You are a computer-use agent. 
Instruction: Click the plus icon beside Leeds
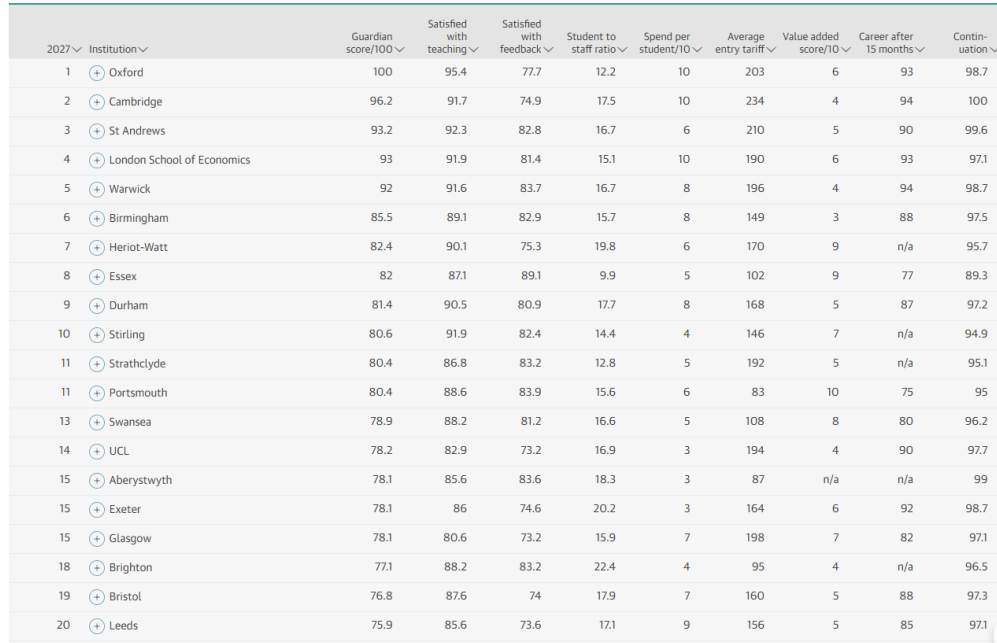point(97,626)
